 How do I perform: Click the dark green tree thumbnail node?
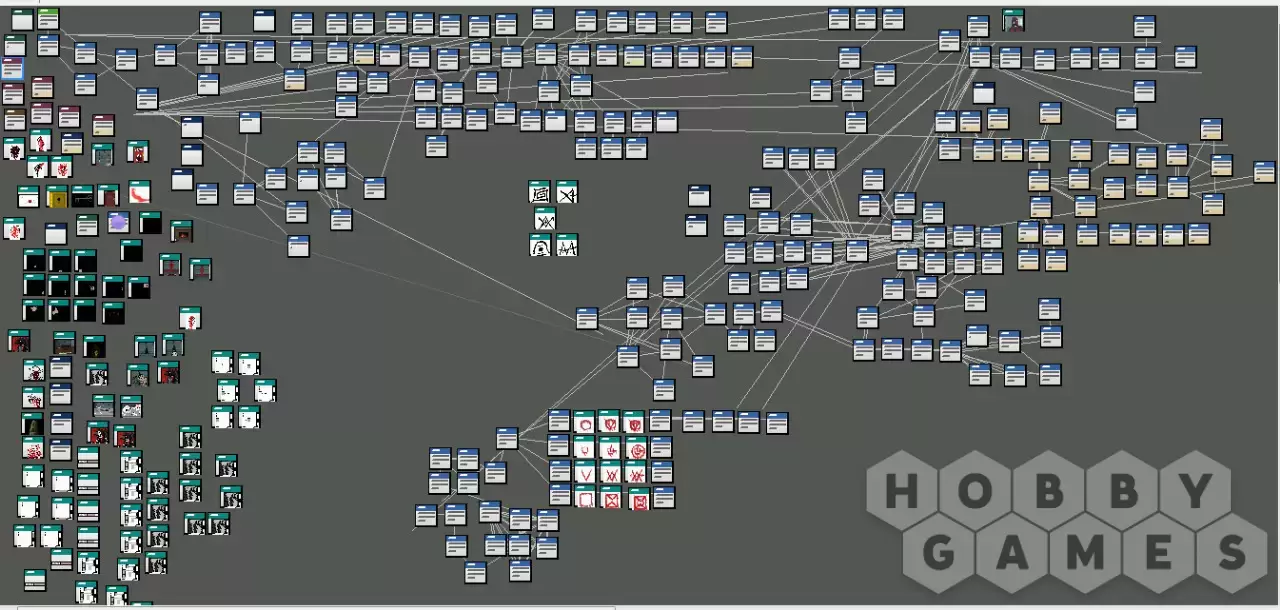point(33,424)
